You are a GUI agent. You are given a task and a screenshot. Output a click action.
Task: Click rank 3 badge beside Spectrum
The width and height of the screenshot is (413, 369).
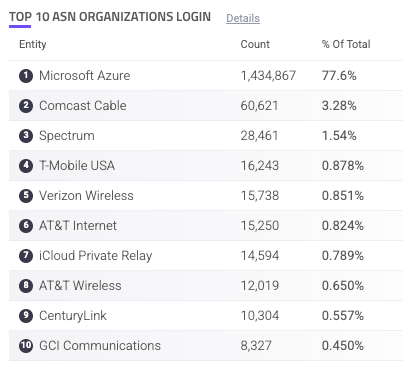26,136
